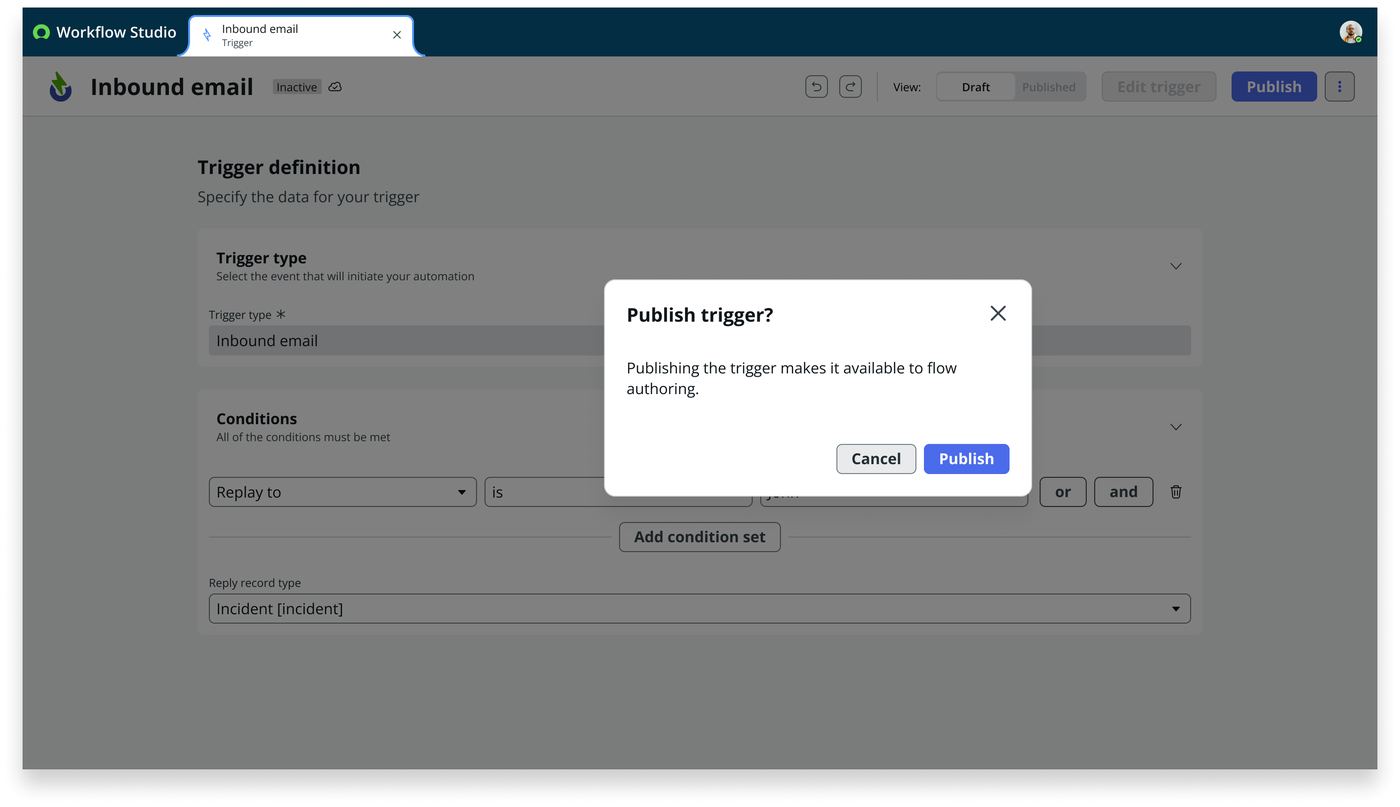Delete the Replay to condition row

(x=1176, y=492)
